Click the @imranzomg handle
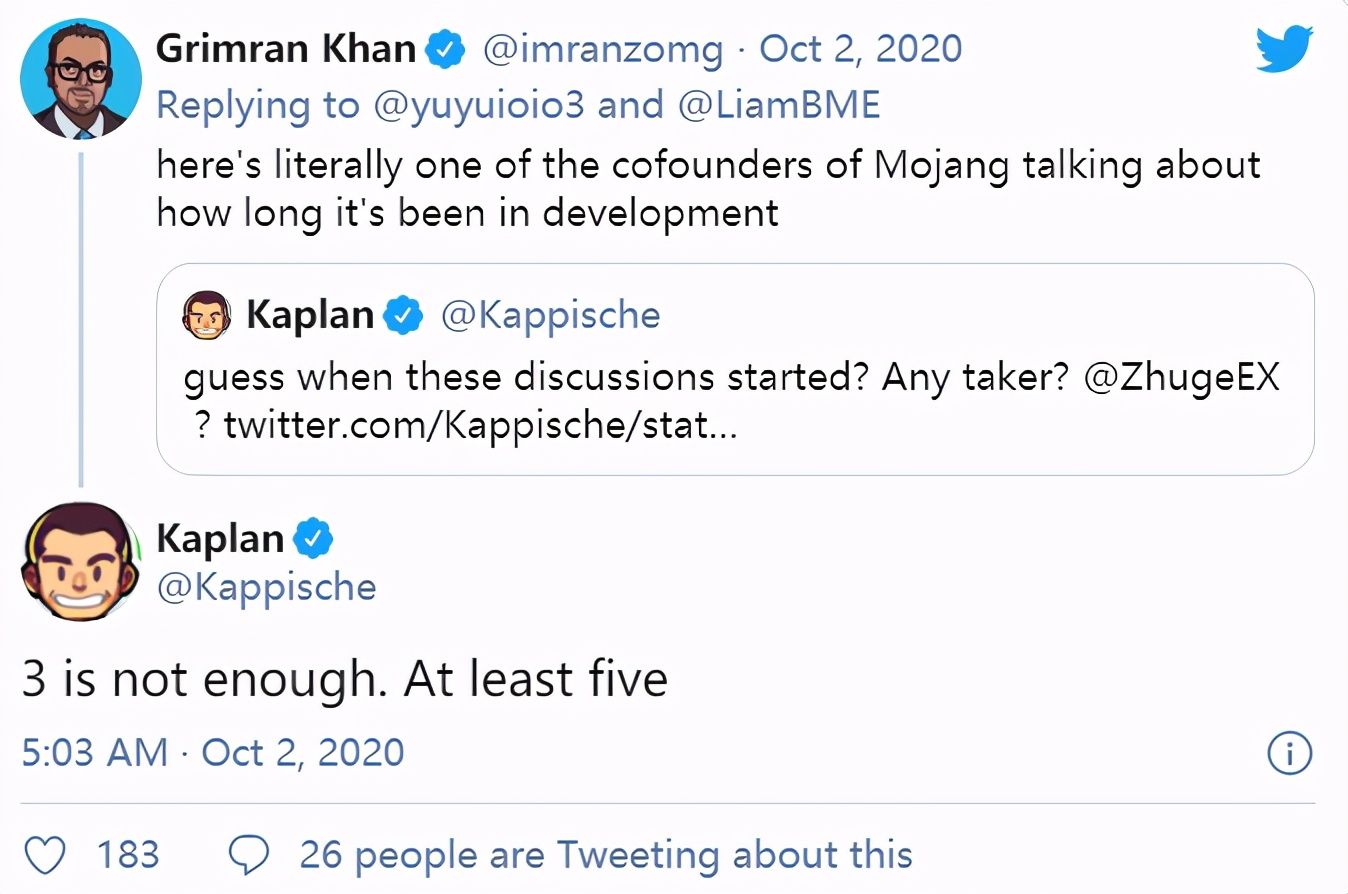1348x894 pixels. coord(603,49)
